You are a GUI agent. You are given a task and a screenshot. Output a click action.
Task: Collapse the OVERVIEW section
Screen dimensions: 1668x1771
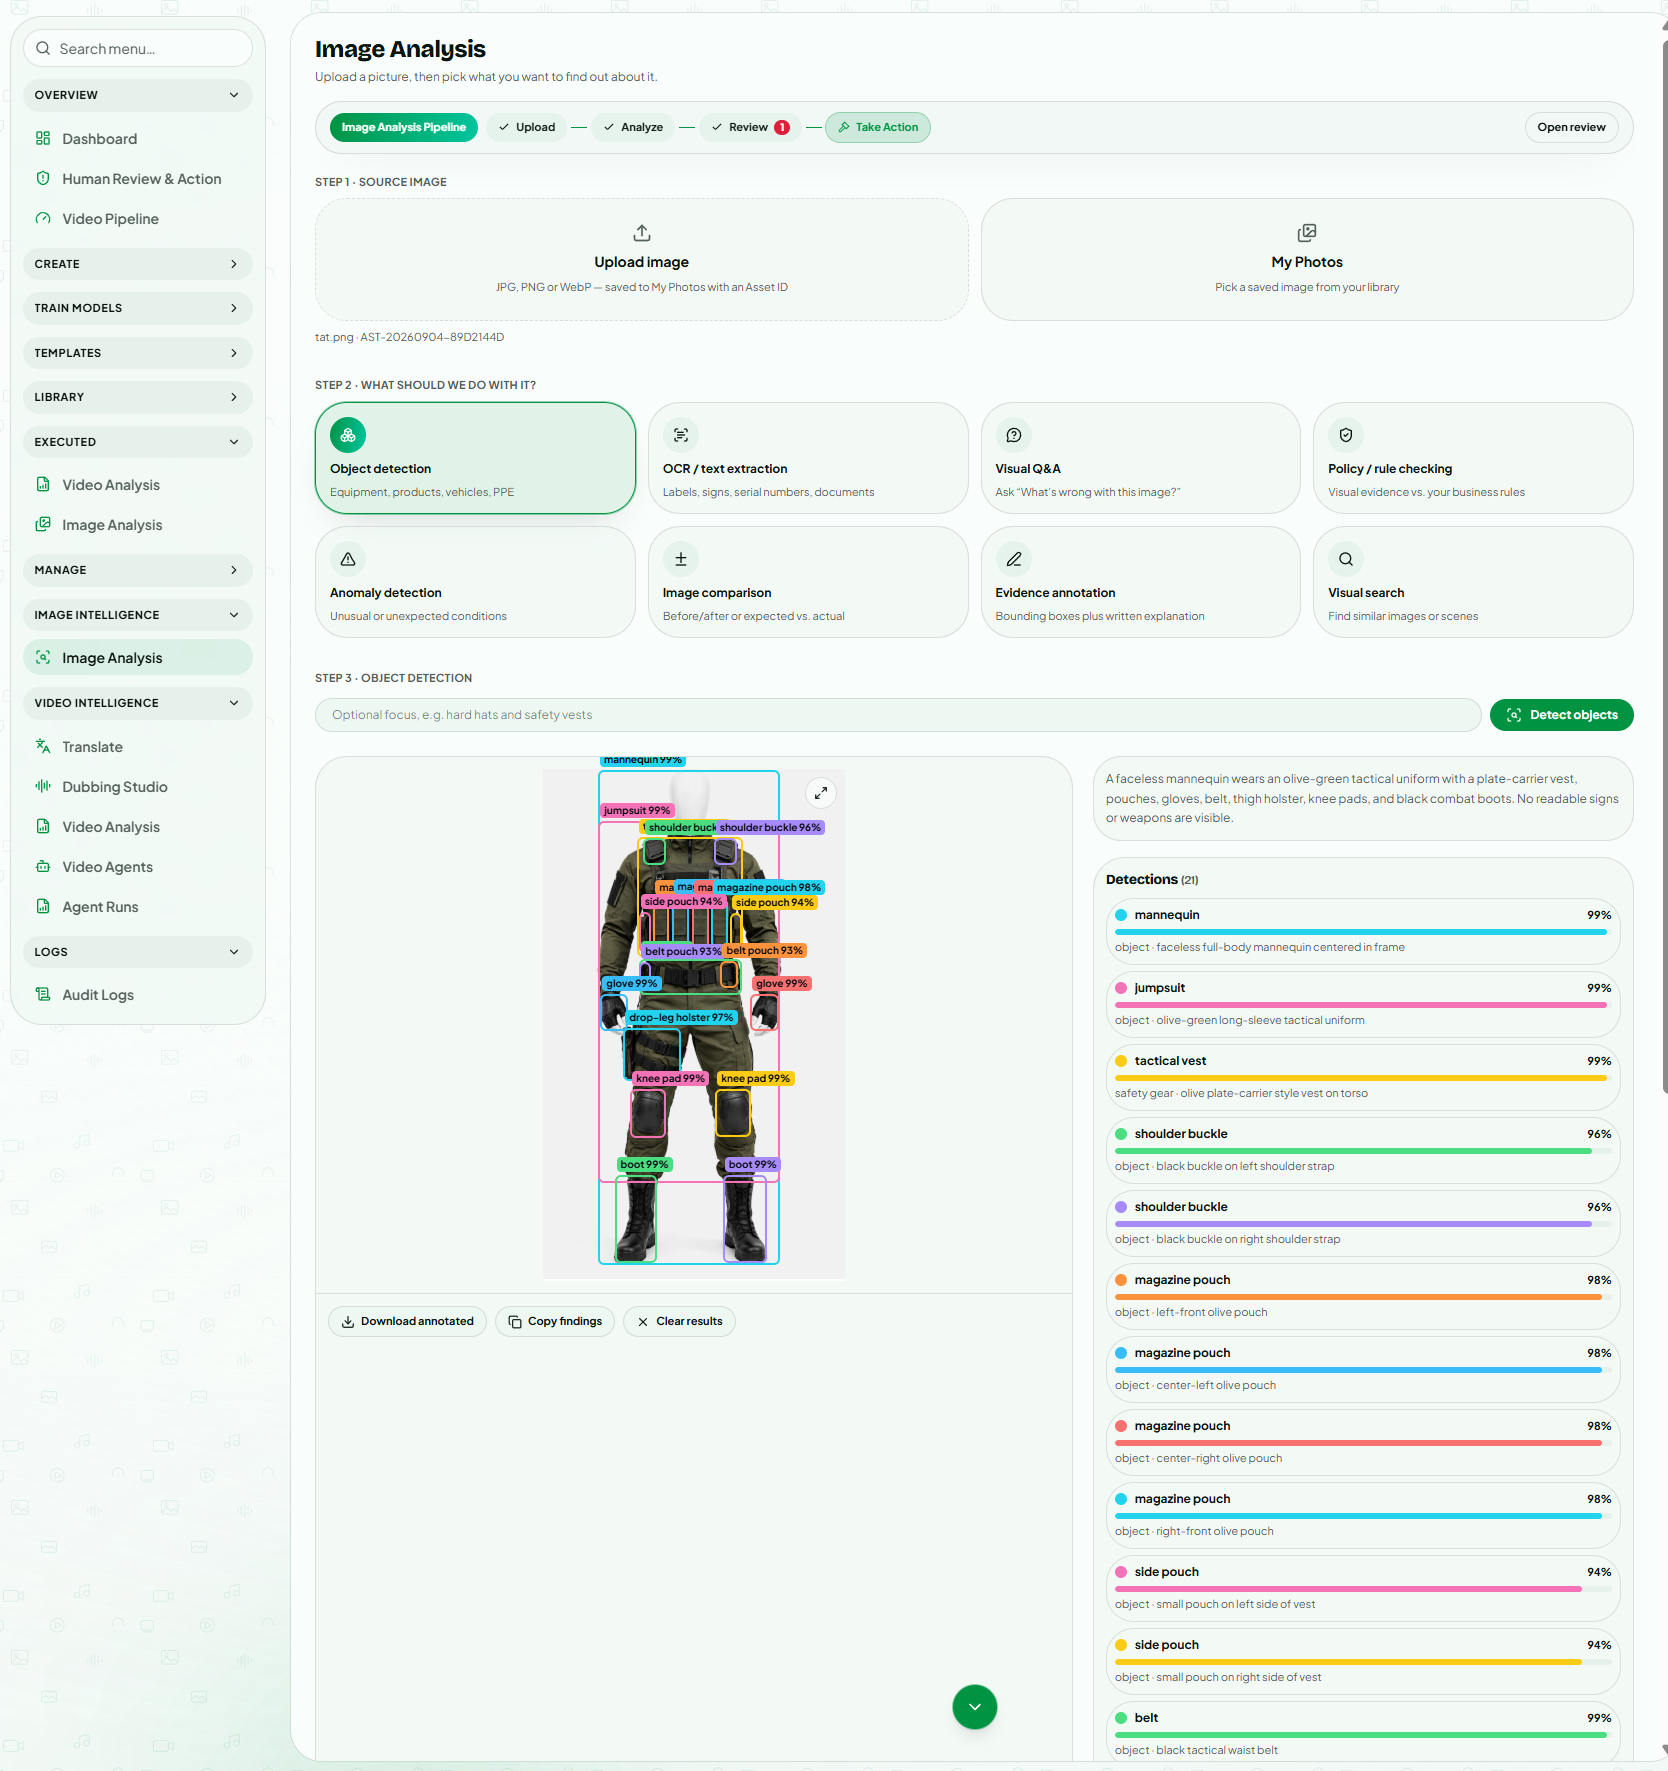click(x=138, y=95)
